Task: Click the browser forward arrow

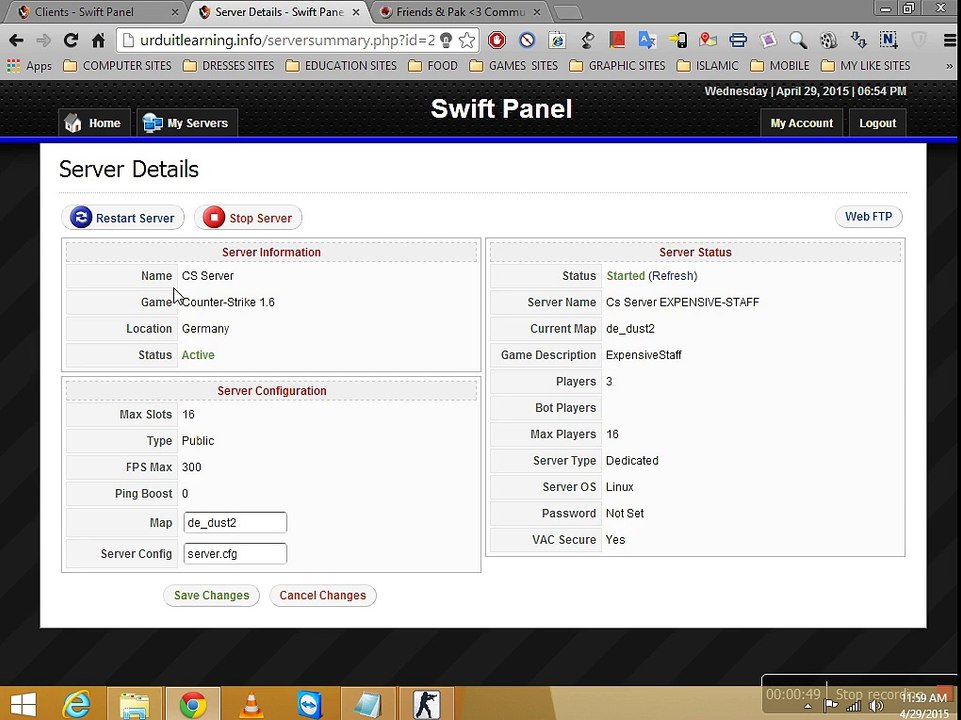Action: [x=44, y=40]
